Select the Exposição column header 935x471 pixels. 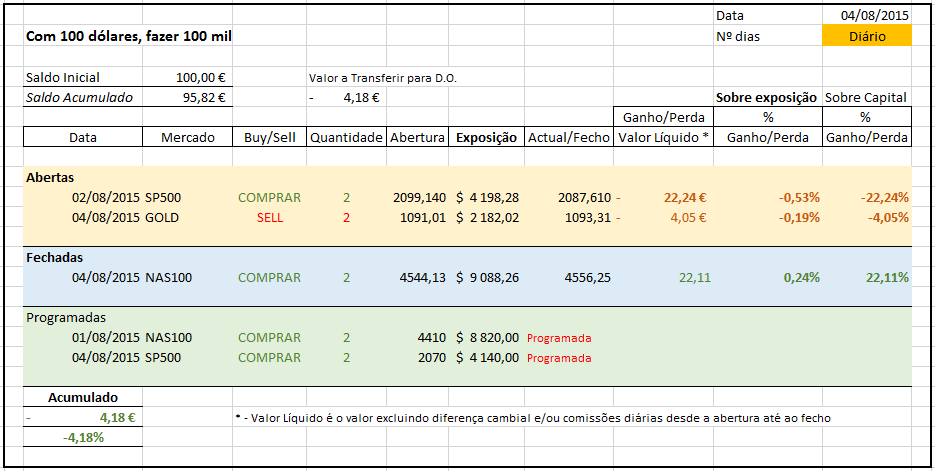[485, 138]
